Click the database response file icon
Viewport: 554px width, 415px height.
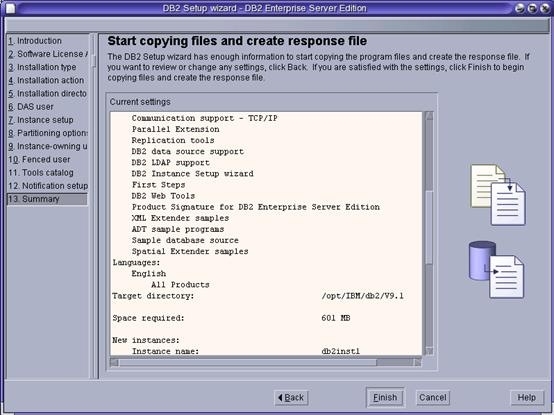click(x=496, y=269)
